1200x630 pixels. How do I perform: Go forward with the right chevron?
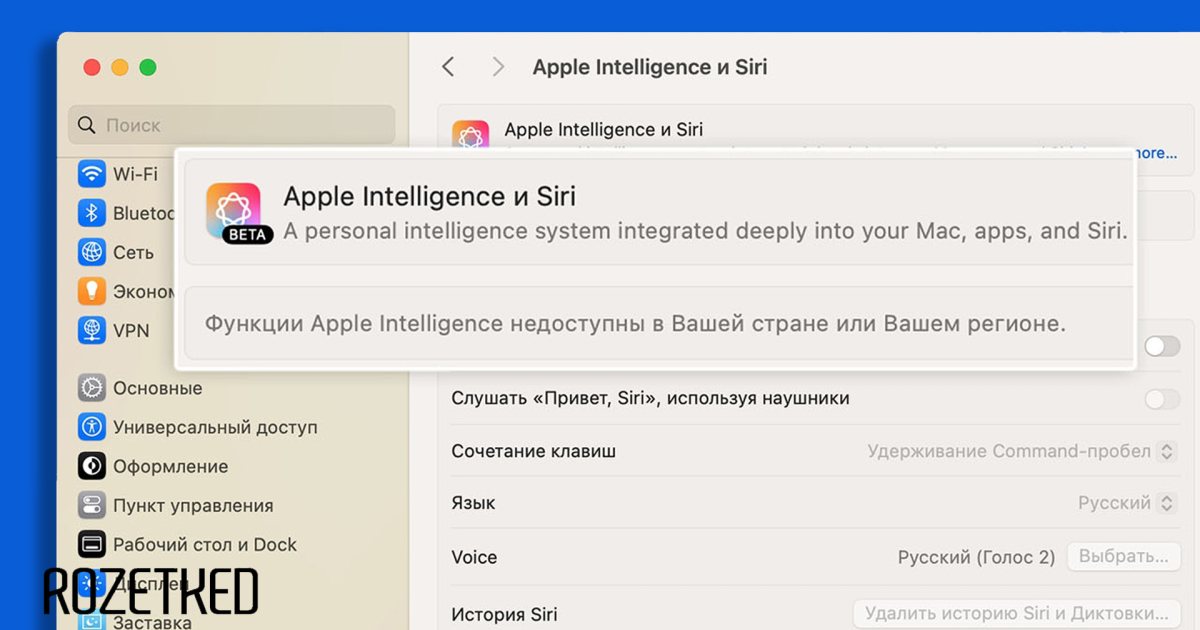498,67
